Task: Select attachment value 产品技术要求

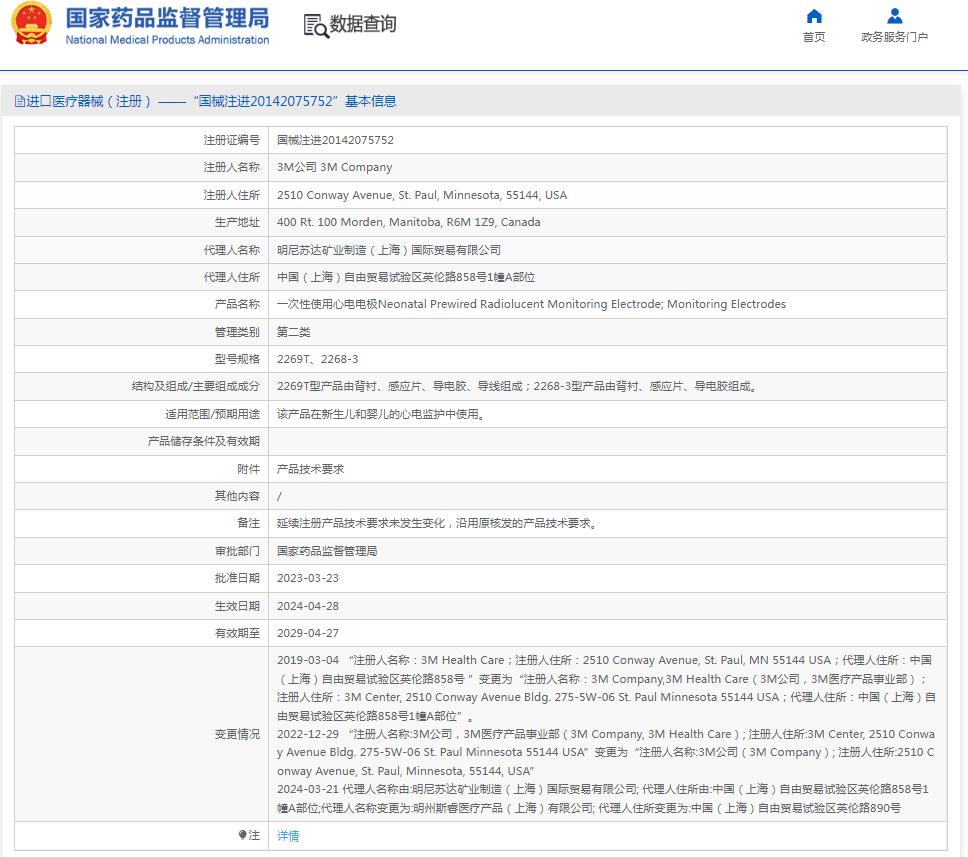Action: pyautogui.click(x=311, y=469)
